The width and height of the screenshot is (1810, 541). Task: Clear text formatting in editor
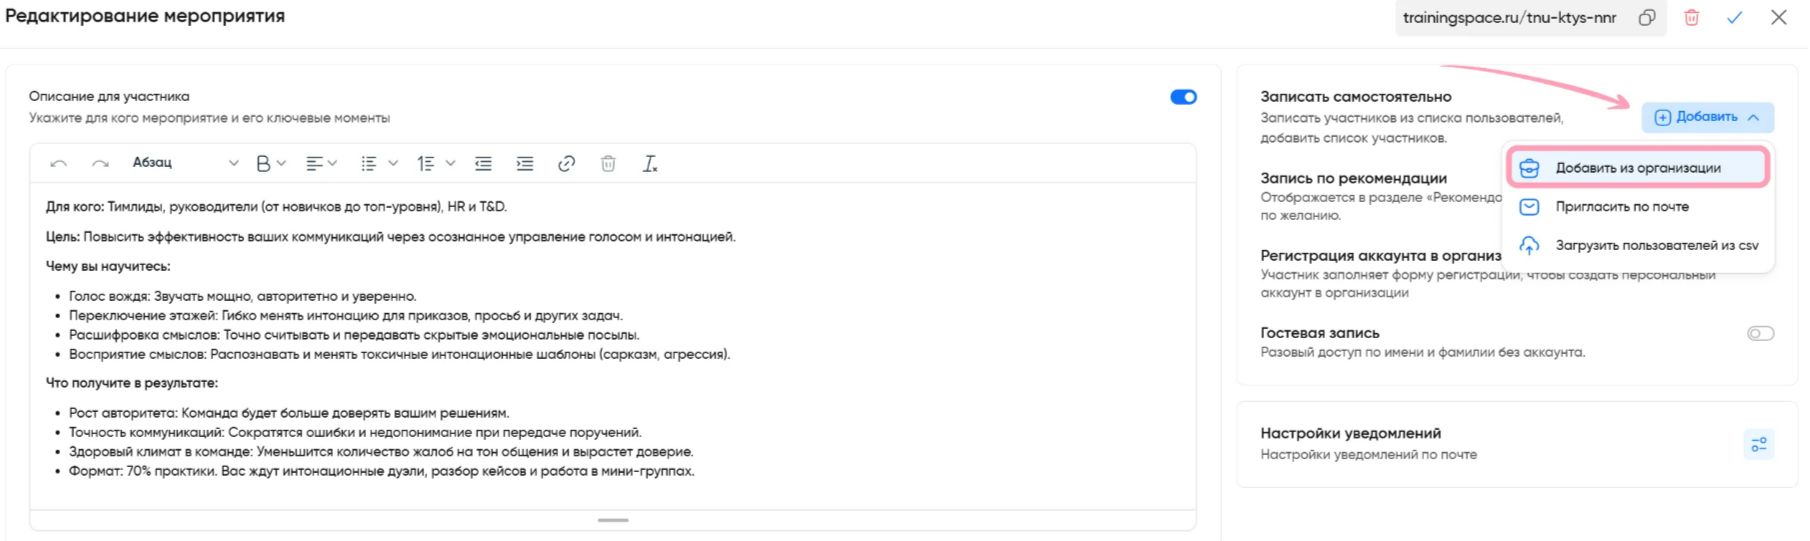pyautogui.click(x=650, y=163)
